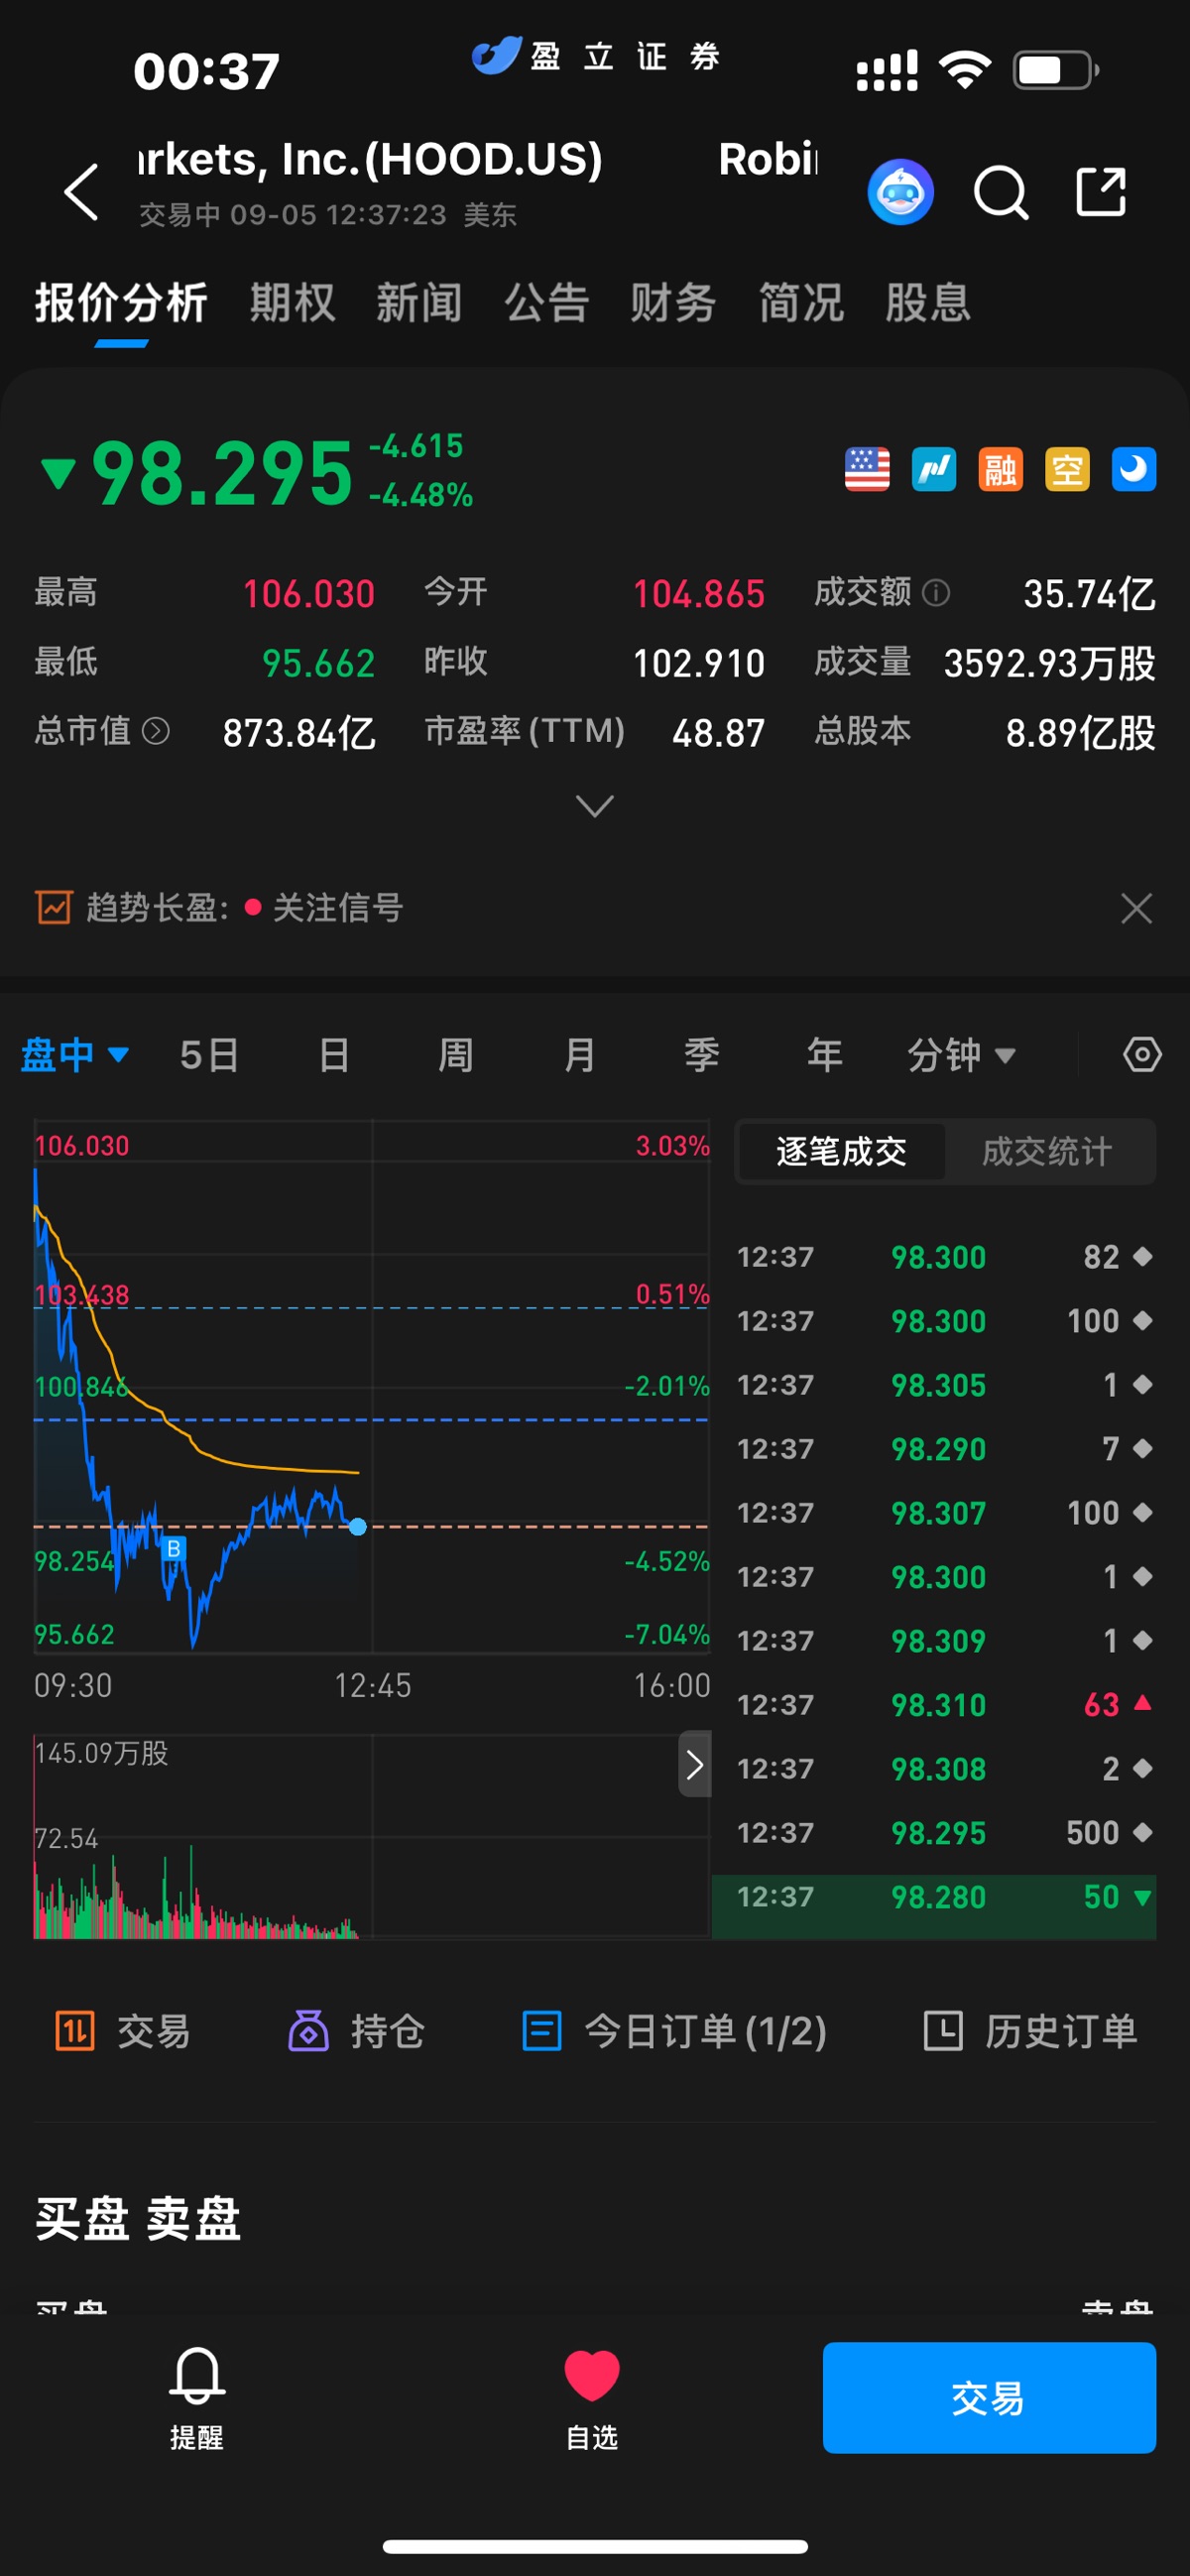Switch to 年 yearly chart
Viewport: 1190px width, 2576px height.
(x=825, y=1054)
